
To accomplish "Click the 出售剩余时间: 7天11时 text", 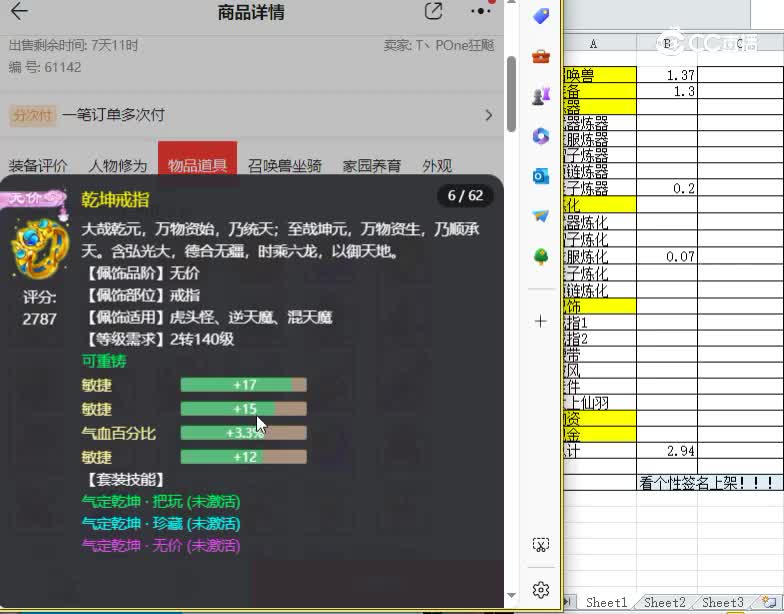I will click(73, 46).
